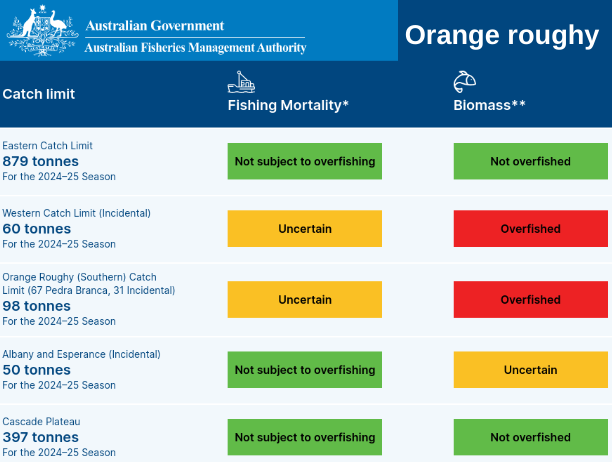Screen dimensions: 612x462
Task: Click Western Catch Limit (Incidental) label
Action: [76, 213]
